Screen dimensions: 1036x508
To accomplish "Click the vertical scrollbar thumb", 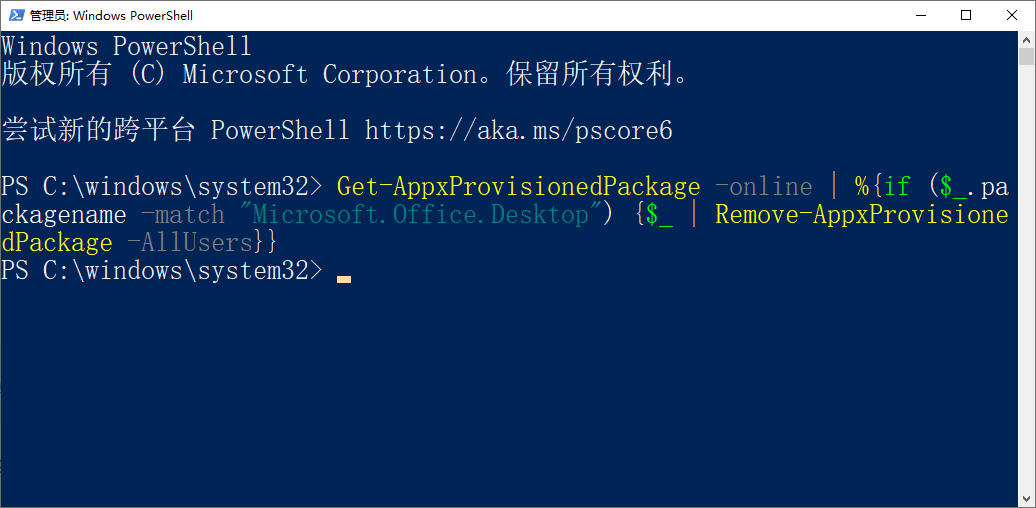I will (x=1026, y=56).
